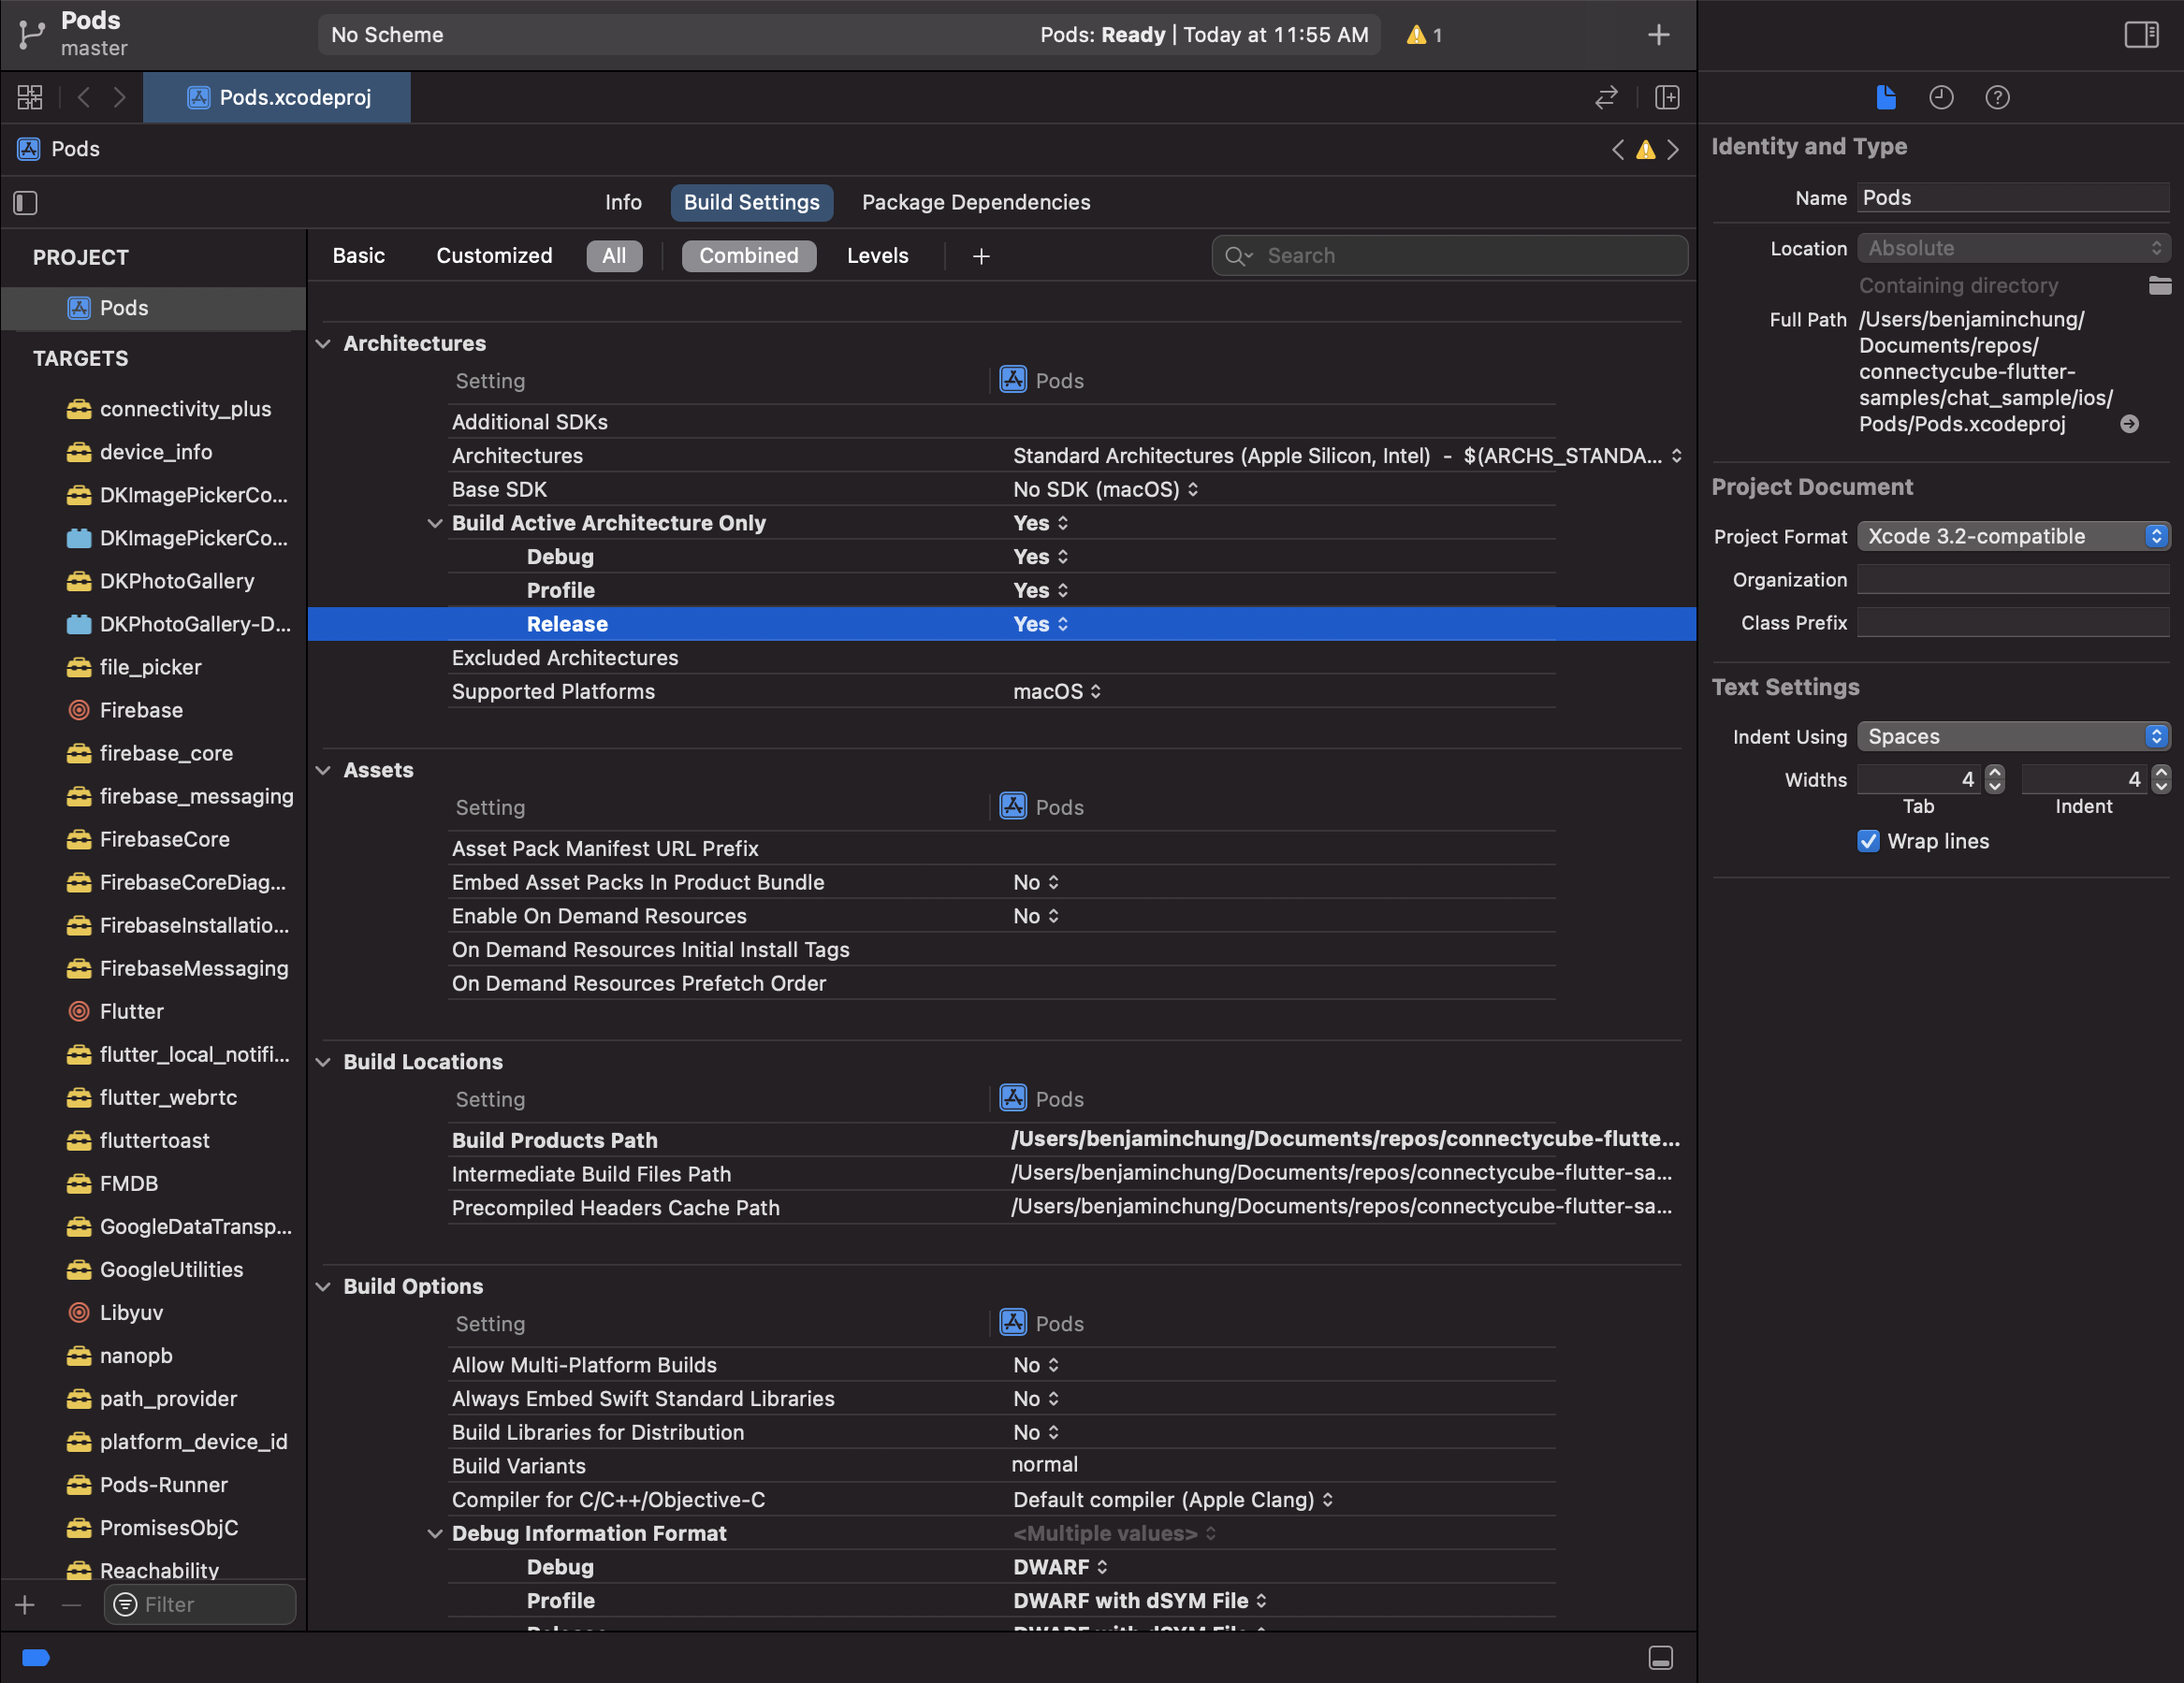2184x1683 pixels.
Task: Open the Indent Using dropdown
Action: pyautogui.click(x=2012, y=737)
